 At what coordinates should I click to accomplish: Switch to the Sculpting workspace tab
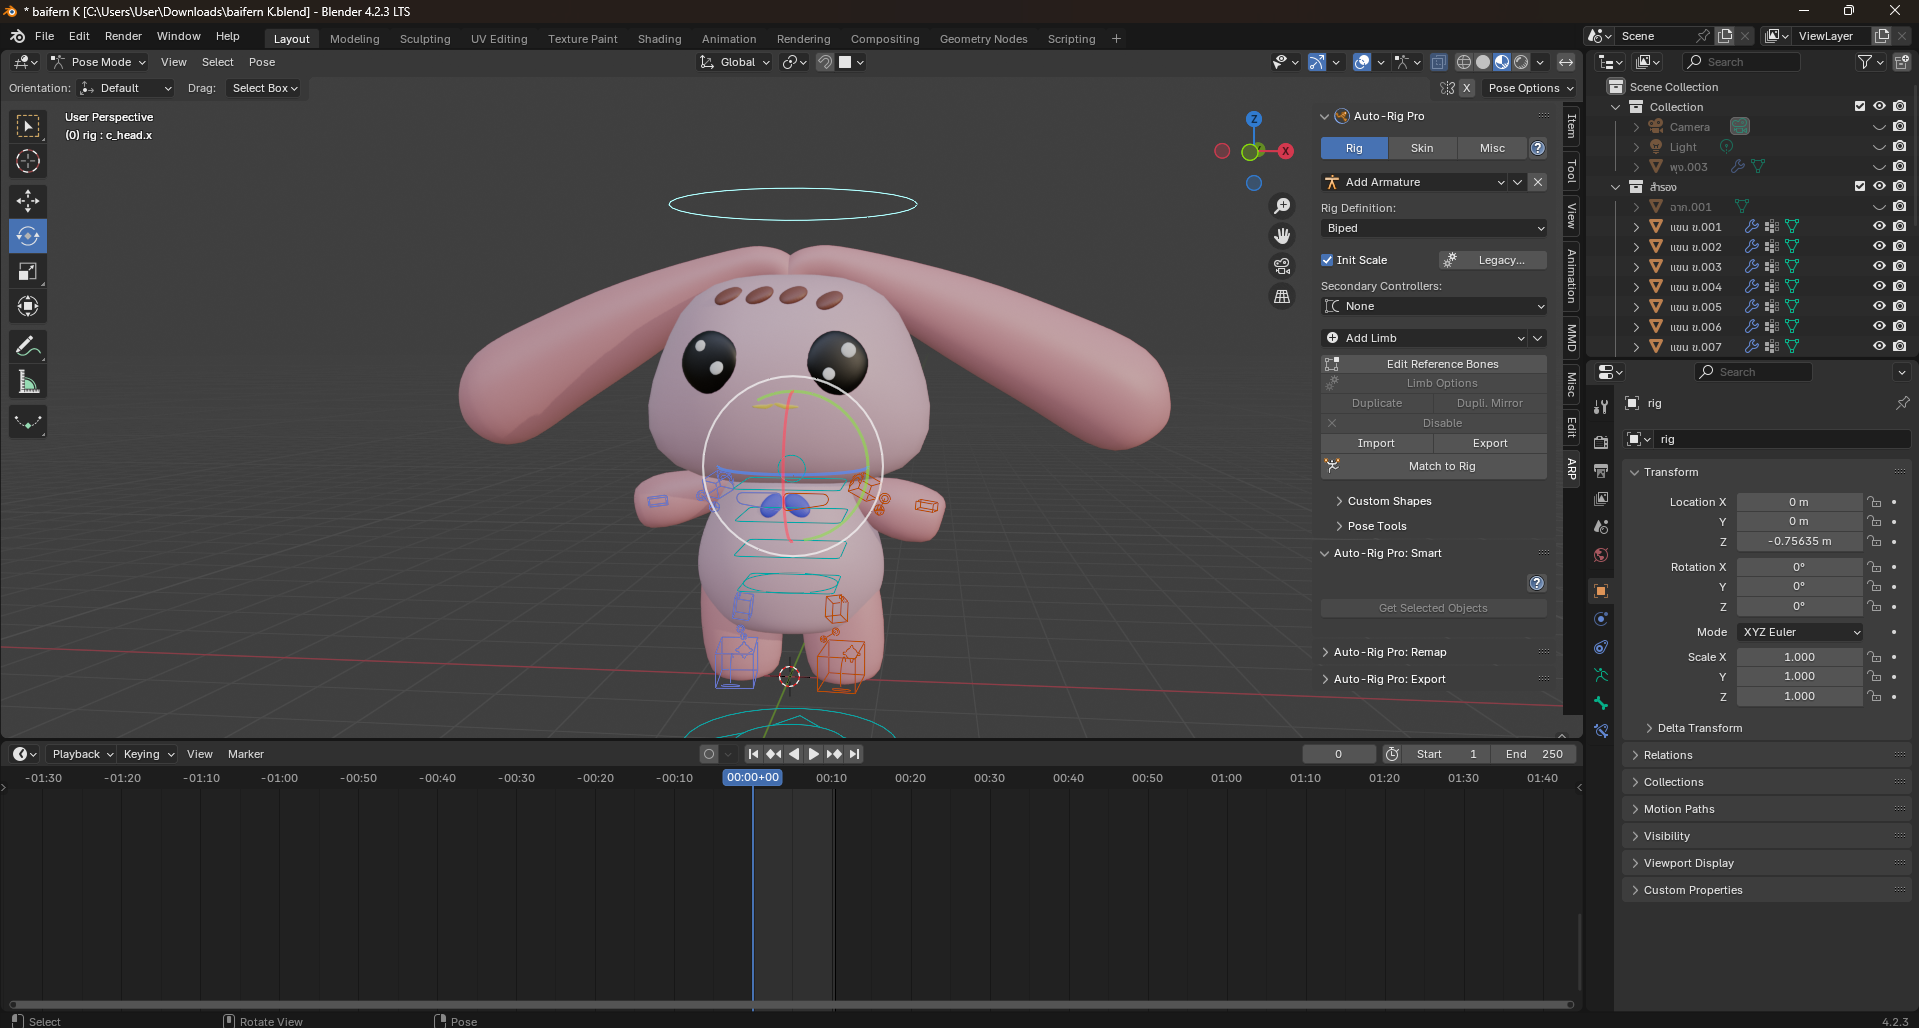coord(425,39)
